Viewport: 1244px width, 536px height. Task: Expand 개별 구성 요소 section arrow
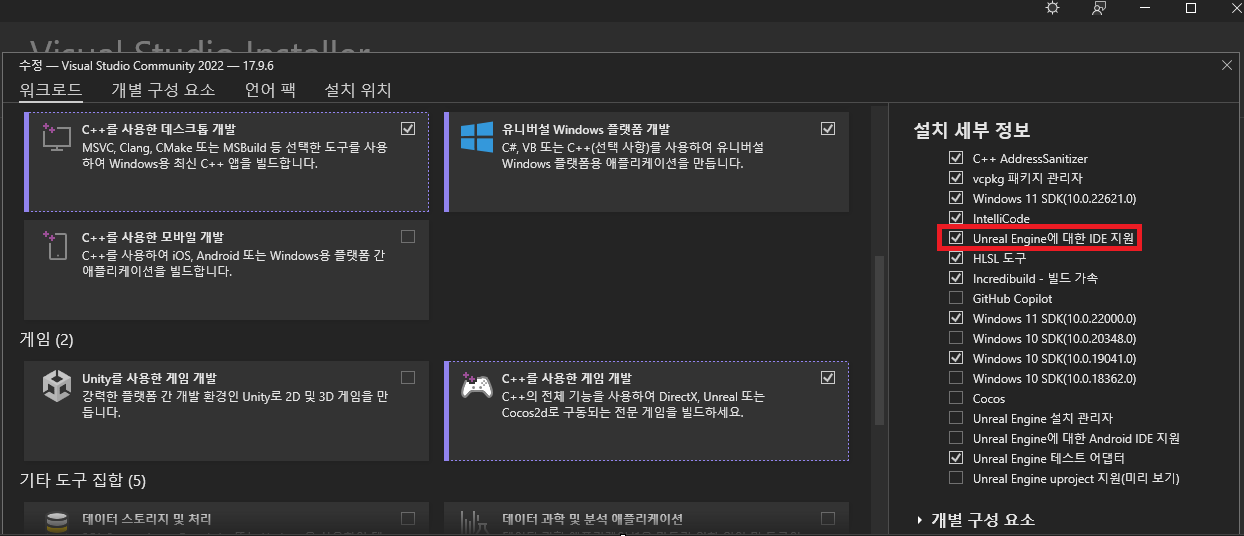coord(920,520)
